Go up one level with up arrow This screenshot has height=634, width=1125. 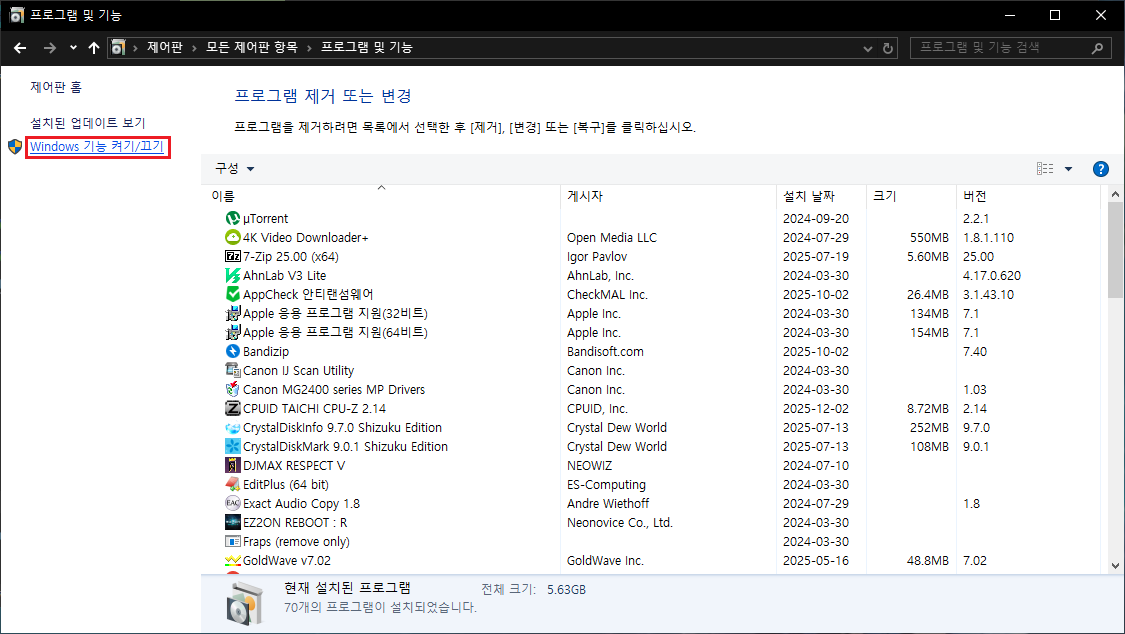[x=94, y=48]
